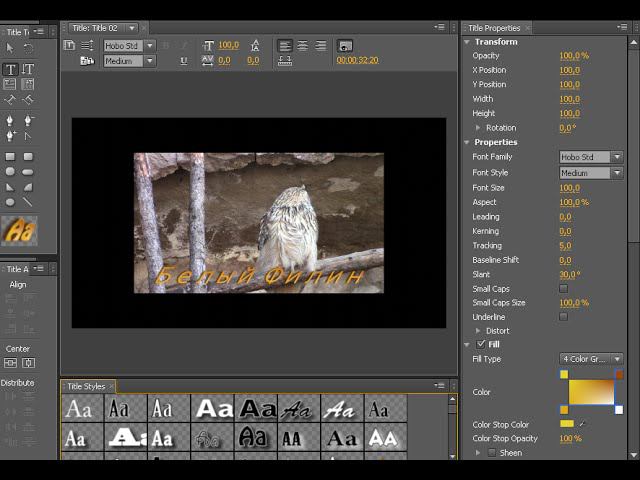Viewport: 640px width, 480px height.
Task: Select the Pen tool
Action: [10, 121]
